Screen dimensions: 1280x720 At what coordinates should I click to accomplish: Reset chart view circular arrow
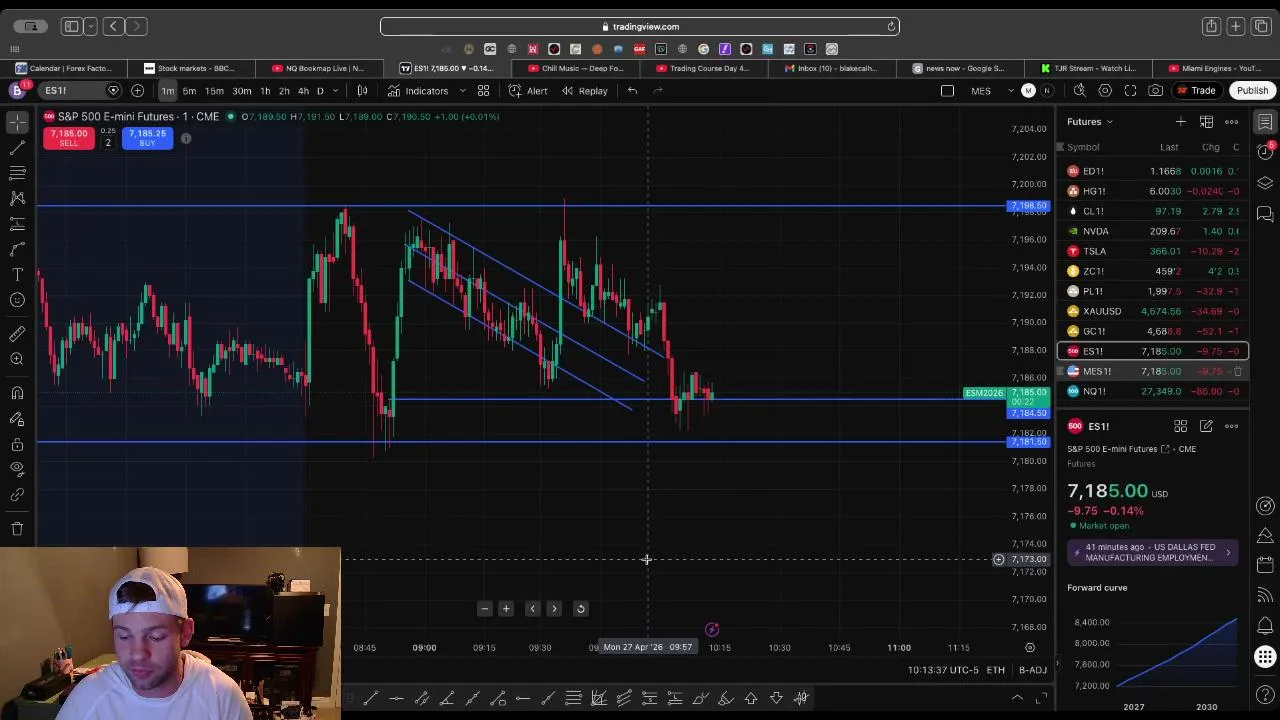click(580, 609)
